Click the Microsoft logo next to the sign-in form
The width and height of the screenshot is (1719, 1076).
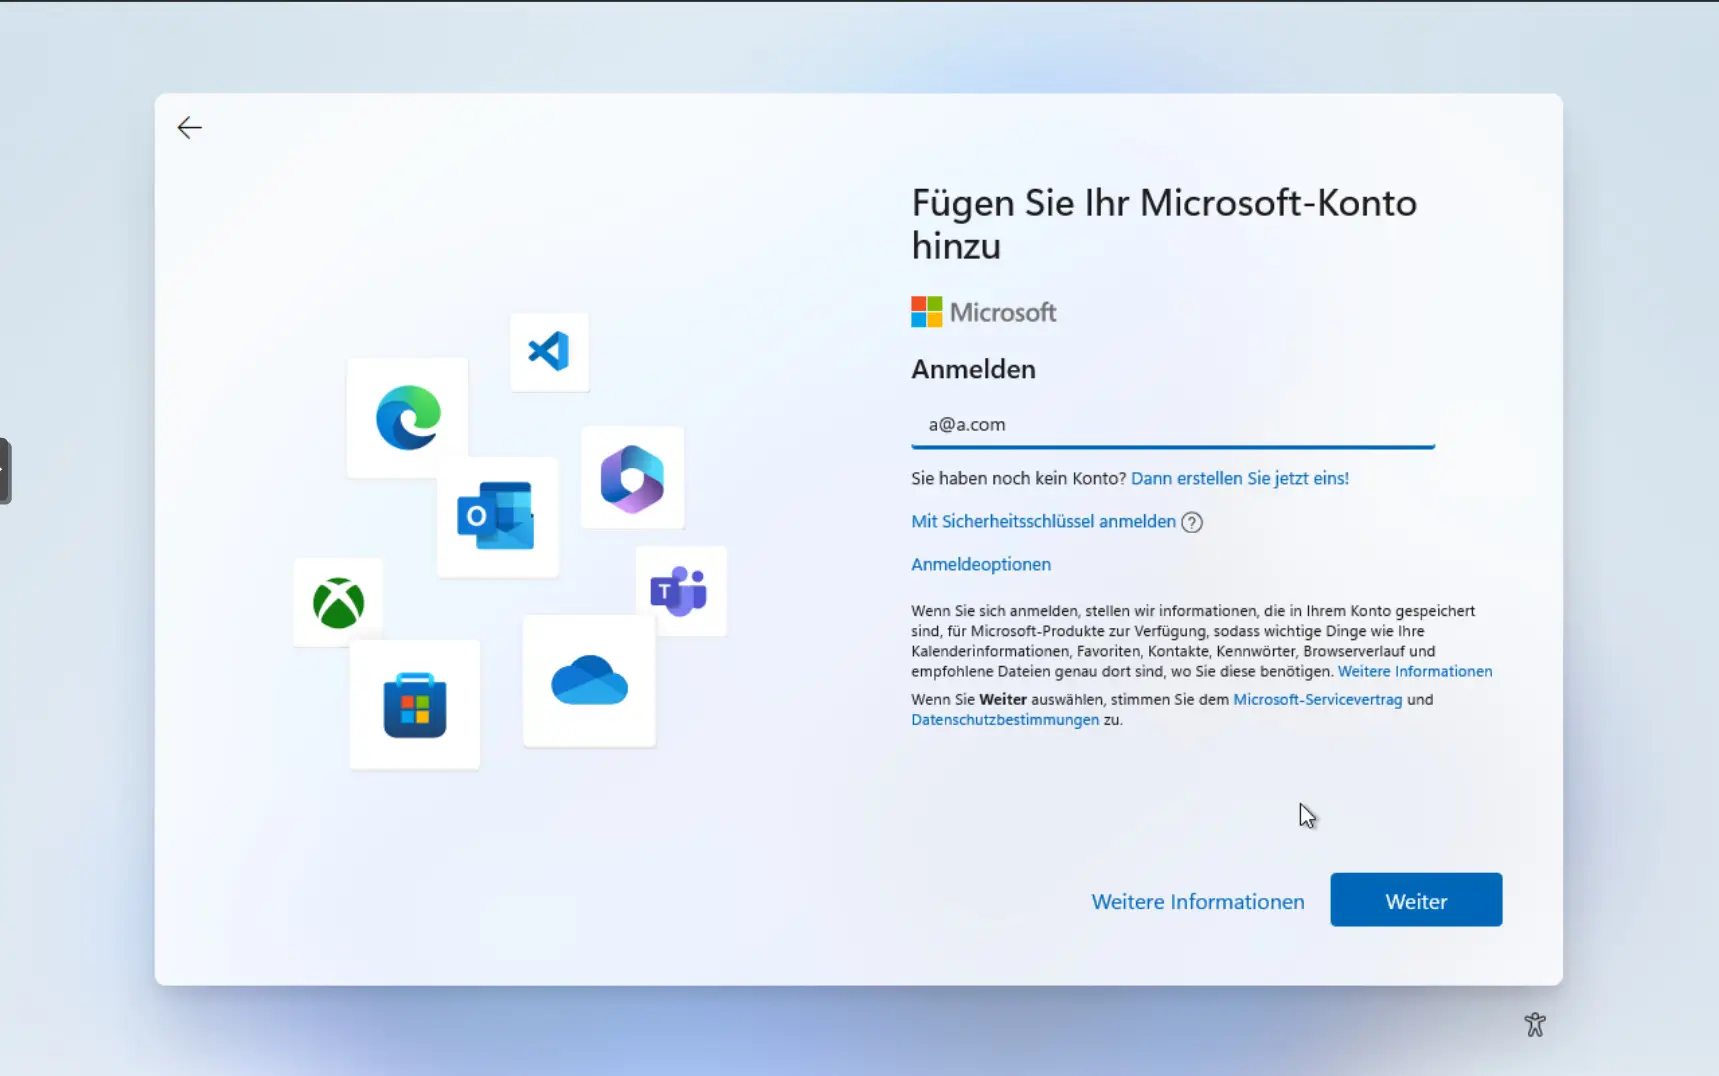pos(984,312)
